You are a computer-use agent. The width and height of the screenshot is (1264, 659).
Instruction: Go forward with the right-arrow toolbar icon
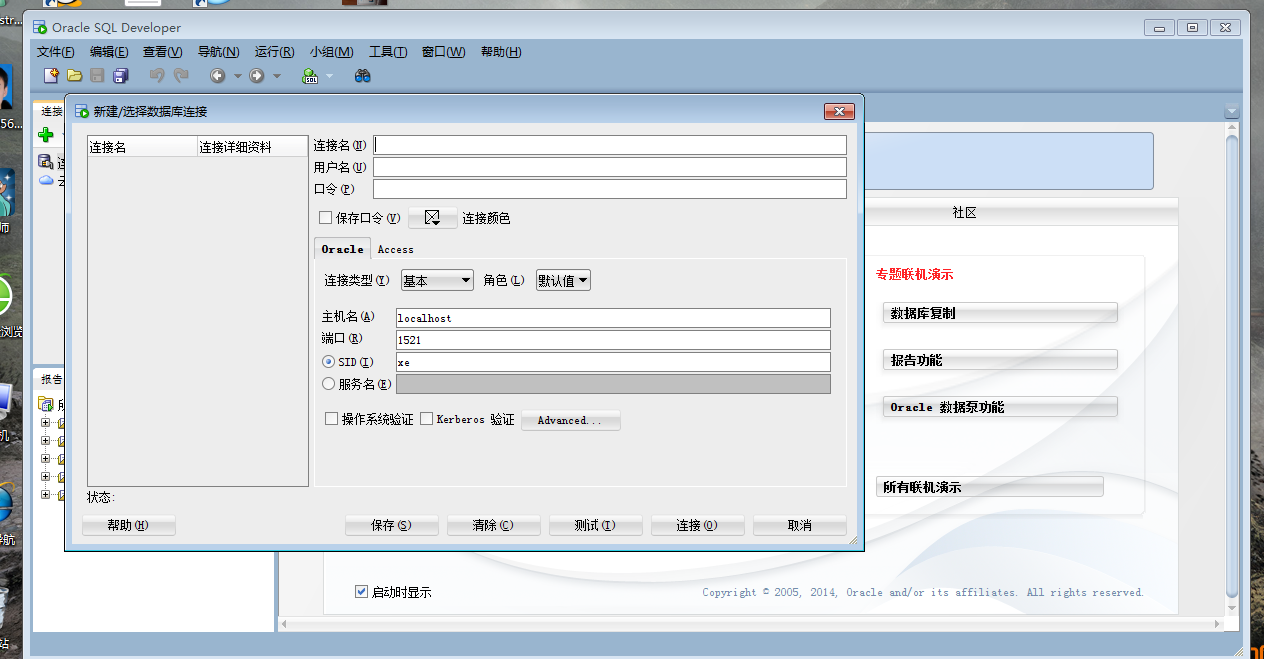pyautogui.click(x=257, y=75)
